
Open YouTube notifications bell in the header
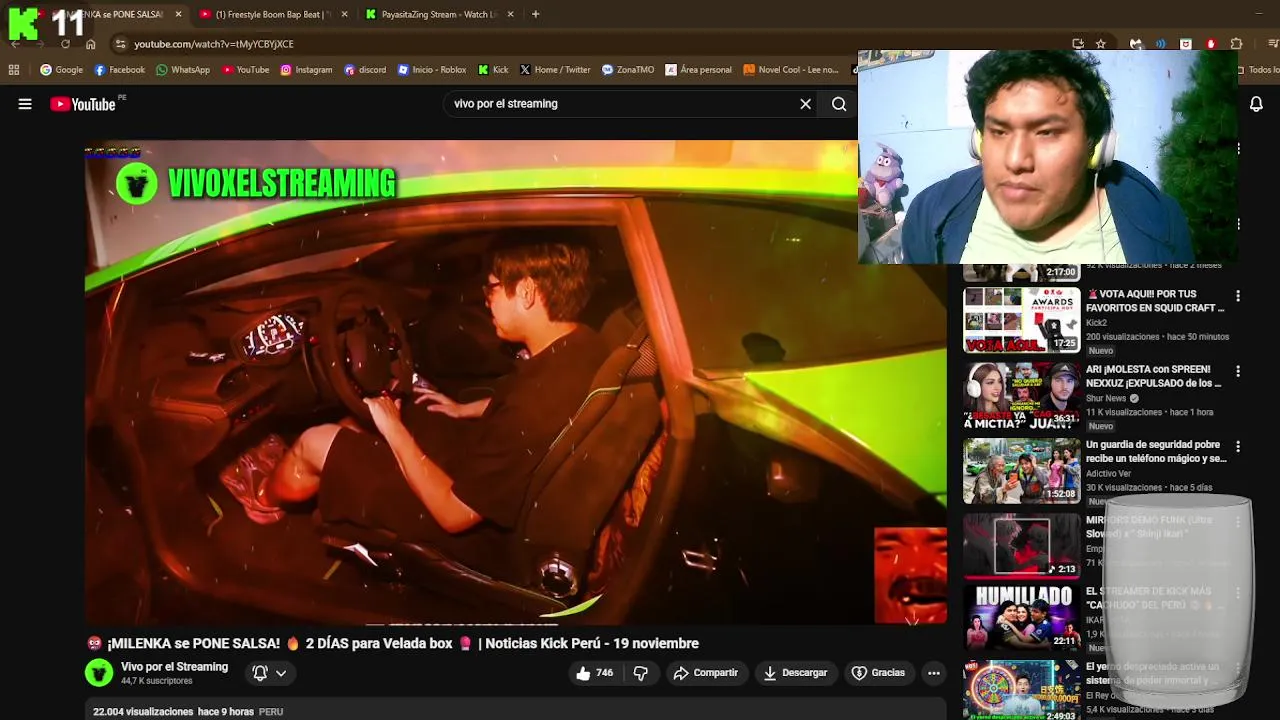click(1256, 104)
